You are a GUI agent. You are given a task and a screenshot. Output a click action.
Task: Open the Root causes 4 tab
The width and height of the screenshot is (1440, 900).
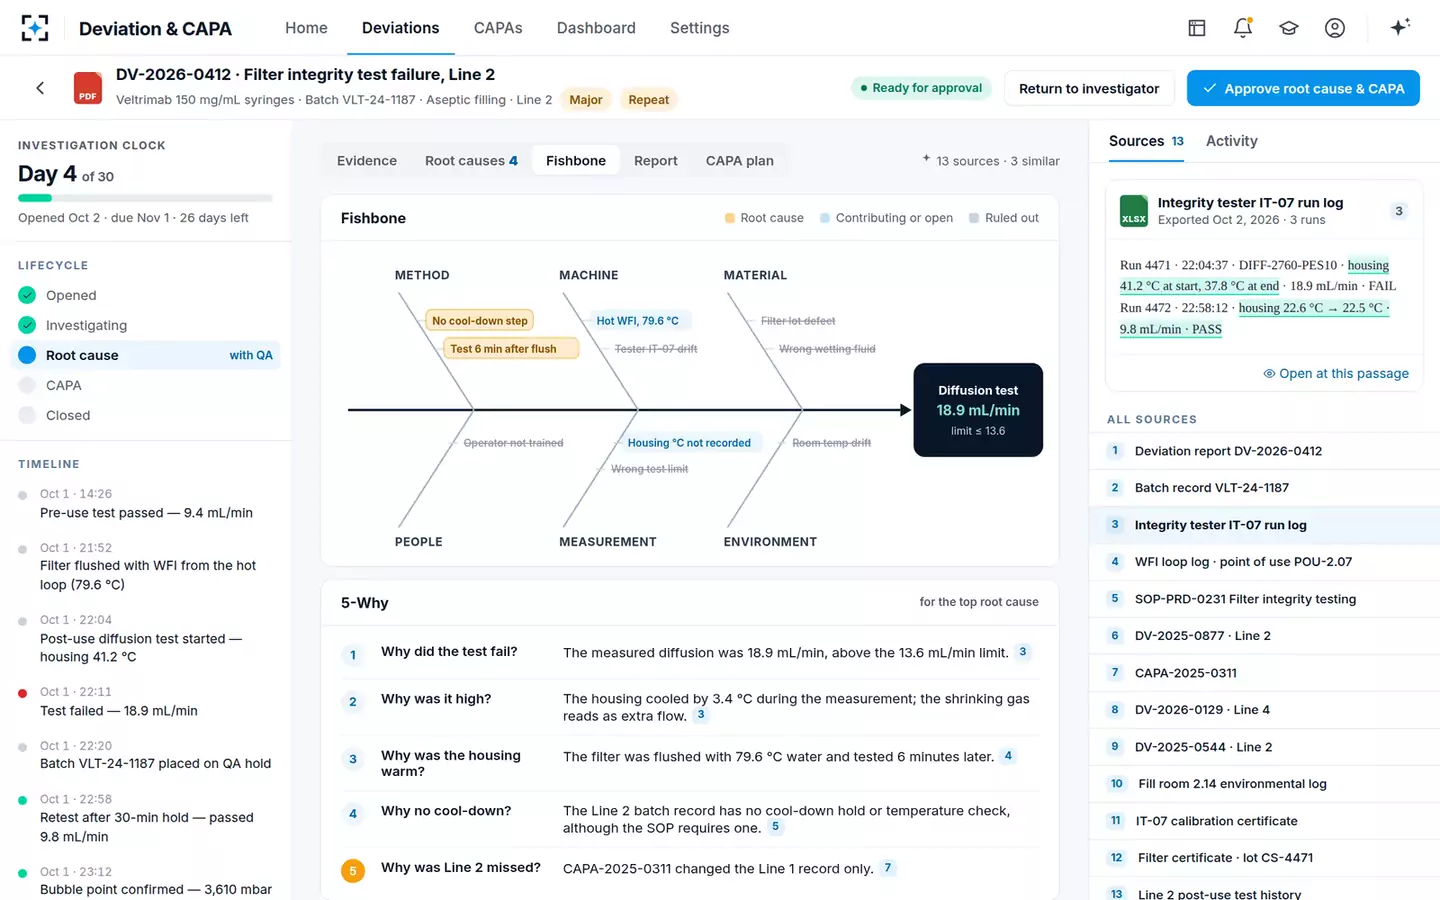pyautogui.click(x=471, y=160)
